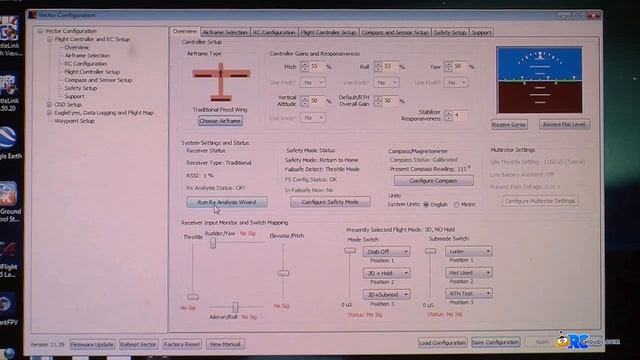Select Support in the left tree
The image size is (640, 360).
pyautogui.click(x=74, y=96)
